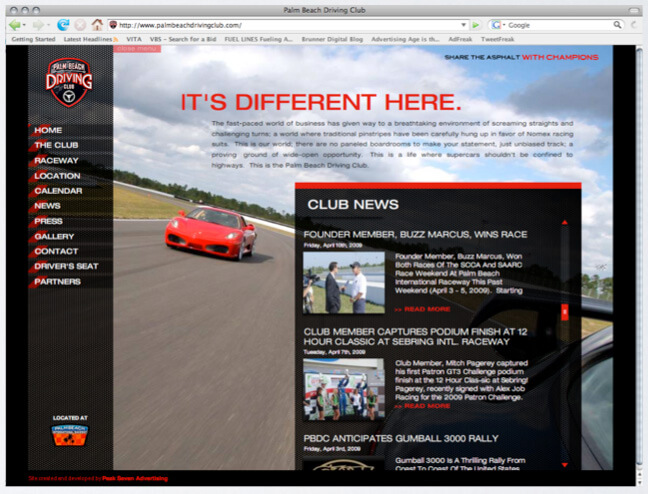Open the Getting Started bookmark
Screen dimensions: 648x494
pyautogui.click(x=33, y=39)
